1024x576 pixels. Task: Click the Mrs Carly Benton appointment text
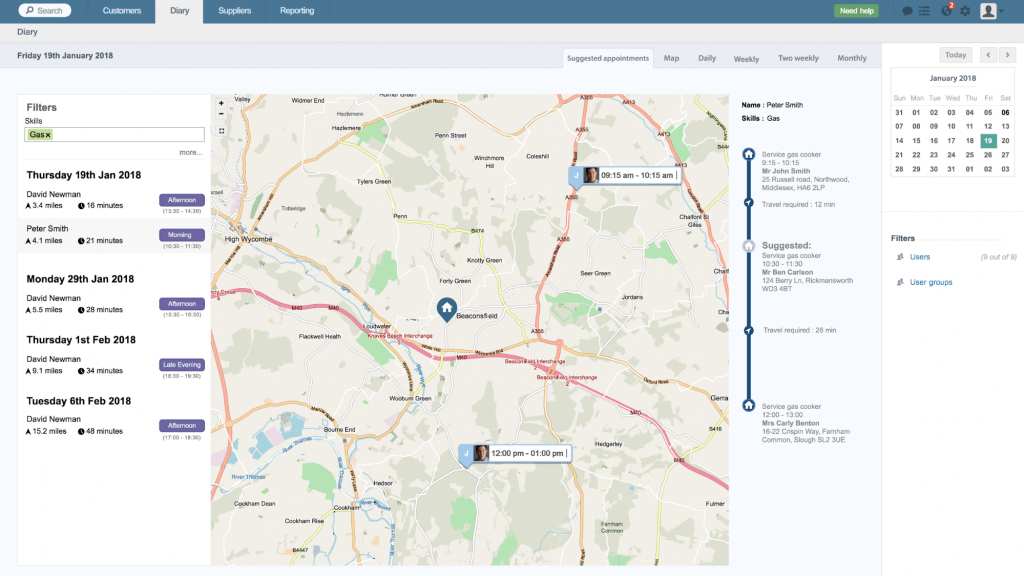[x=790, y=423]
